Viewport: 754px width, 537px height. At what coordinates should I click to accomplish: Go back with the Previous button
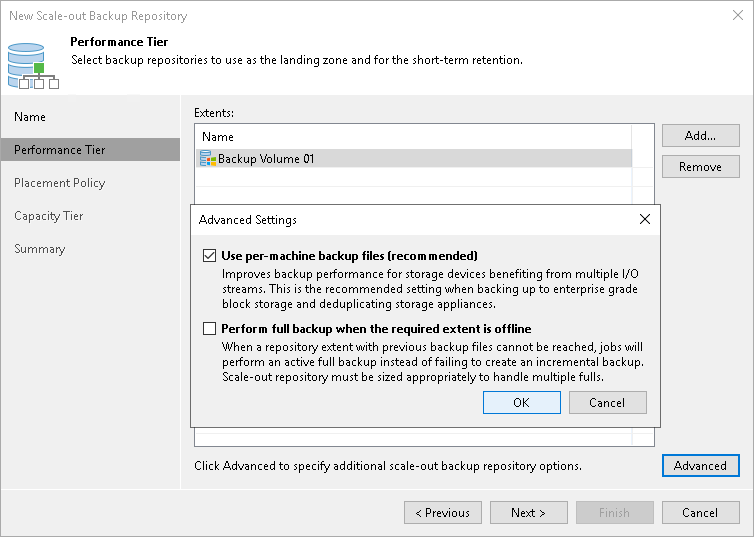pos(442,513)
